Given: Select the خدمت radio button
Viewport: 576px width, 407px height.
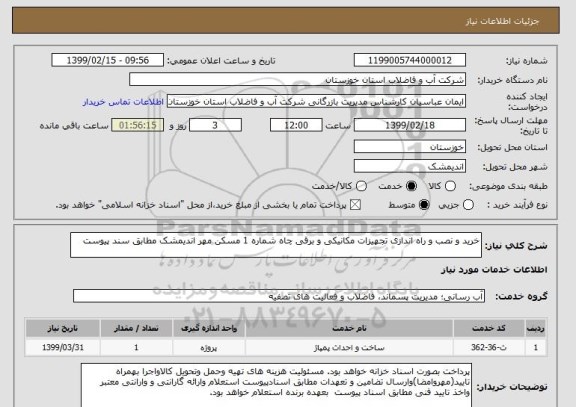Looking at the screenshot, I should tap(411, 186).
